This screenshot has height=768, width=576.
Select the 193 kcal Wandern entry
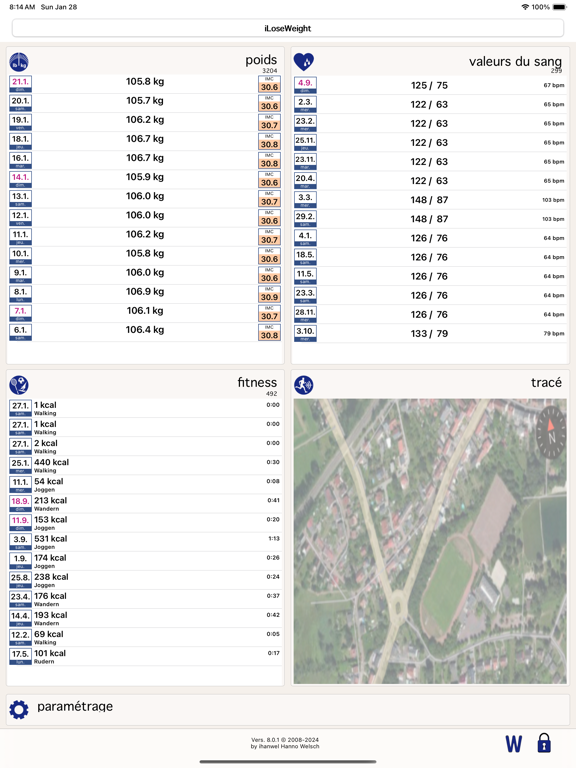tap(145, 618)
